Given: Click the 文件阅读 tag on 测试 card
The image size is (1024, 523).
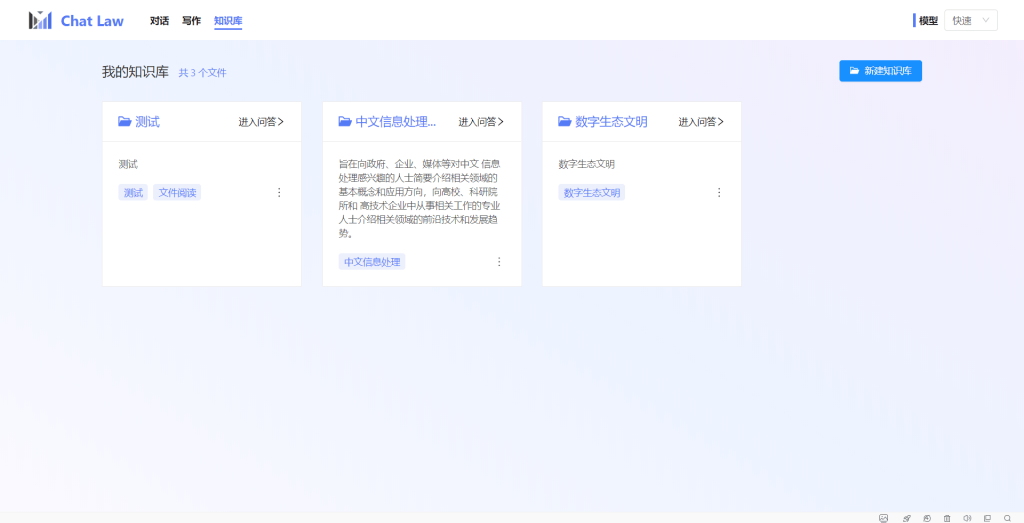Looking at the screenshot, I should [177, 193].
